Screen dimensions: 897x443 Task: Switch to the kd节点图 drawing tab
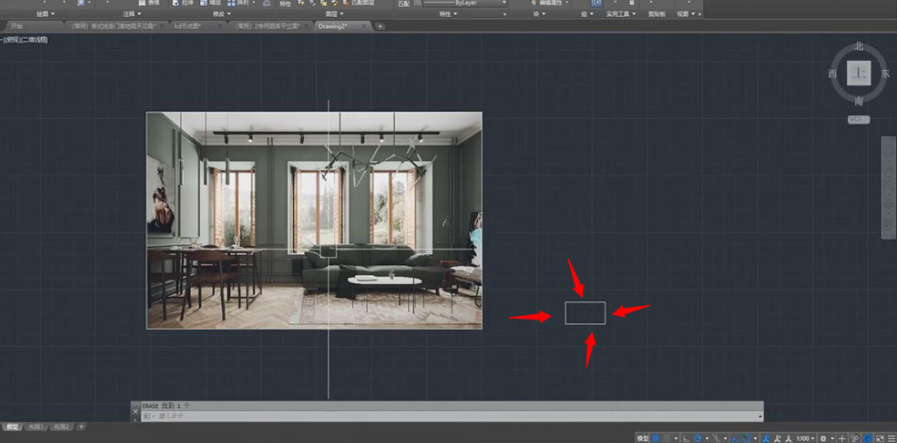[x=199, y=26]
